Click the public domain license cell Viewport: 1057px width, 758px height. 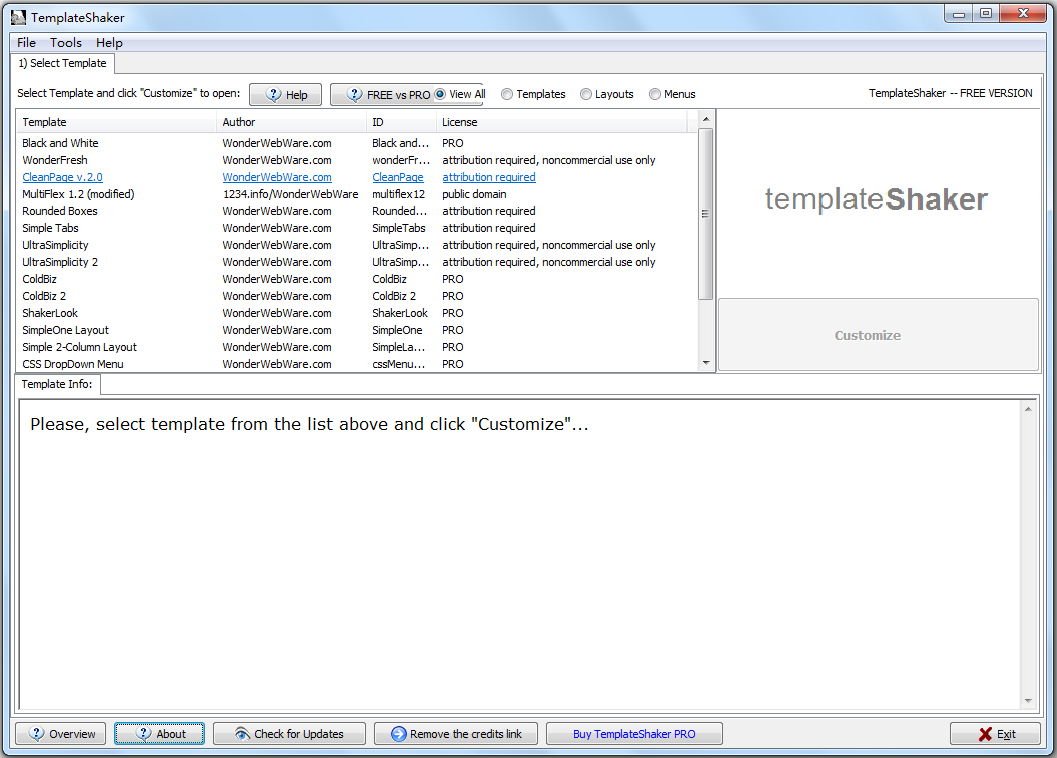[474, 194]
